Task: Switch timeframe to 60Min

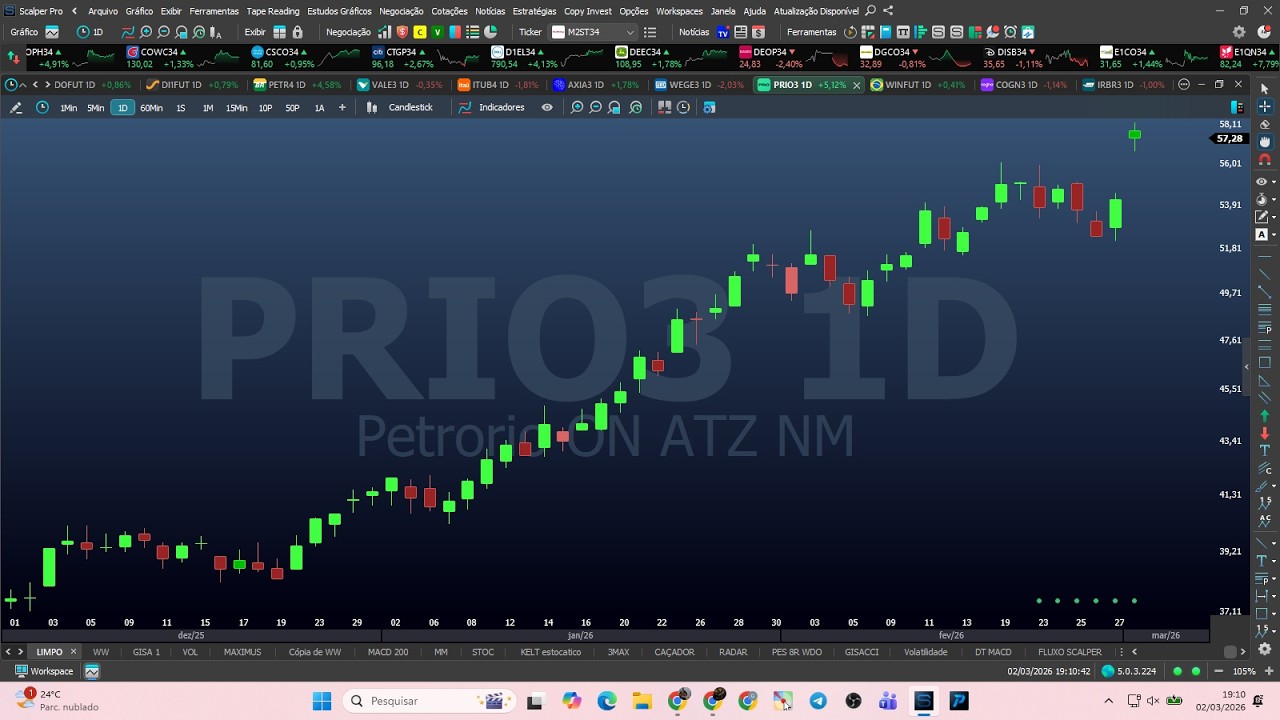Action: coord(151,107)
